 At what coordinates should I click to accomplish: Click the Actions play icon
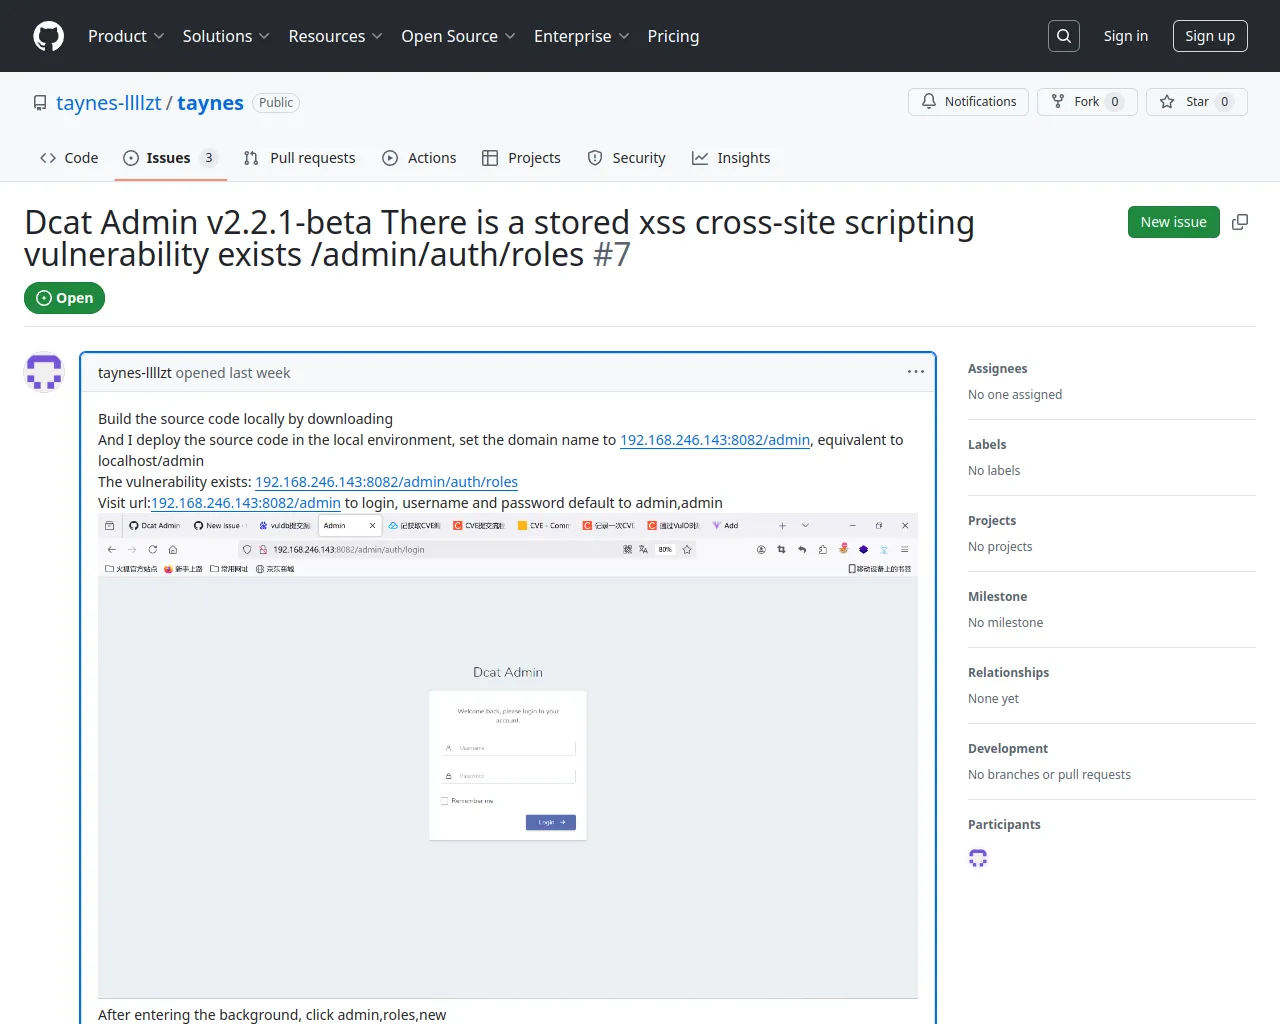tap(390, 158)
